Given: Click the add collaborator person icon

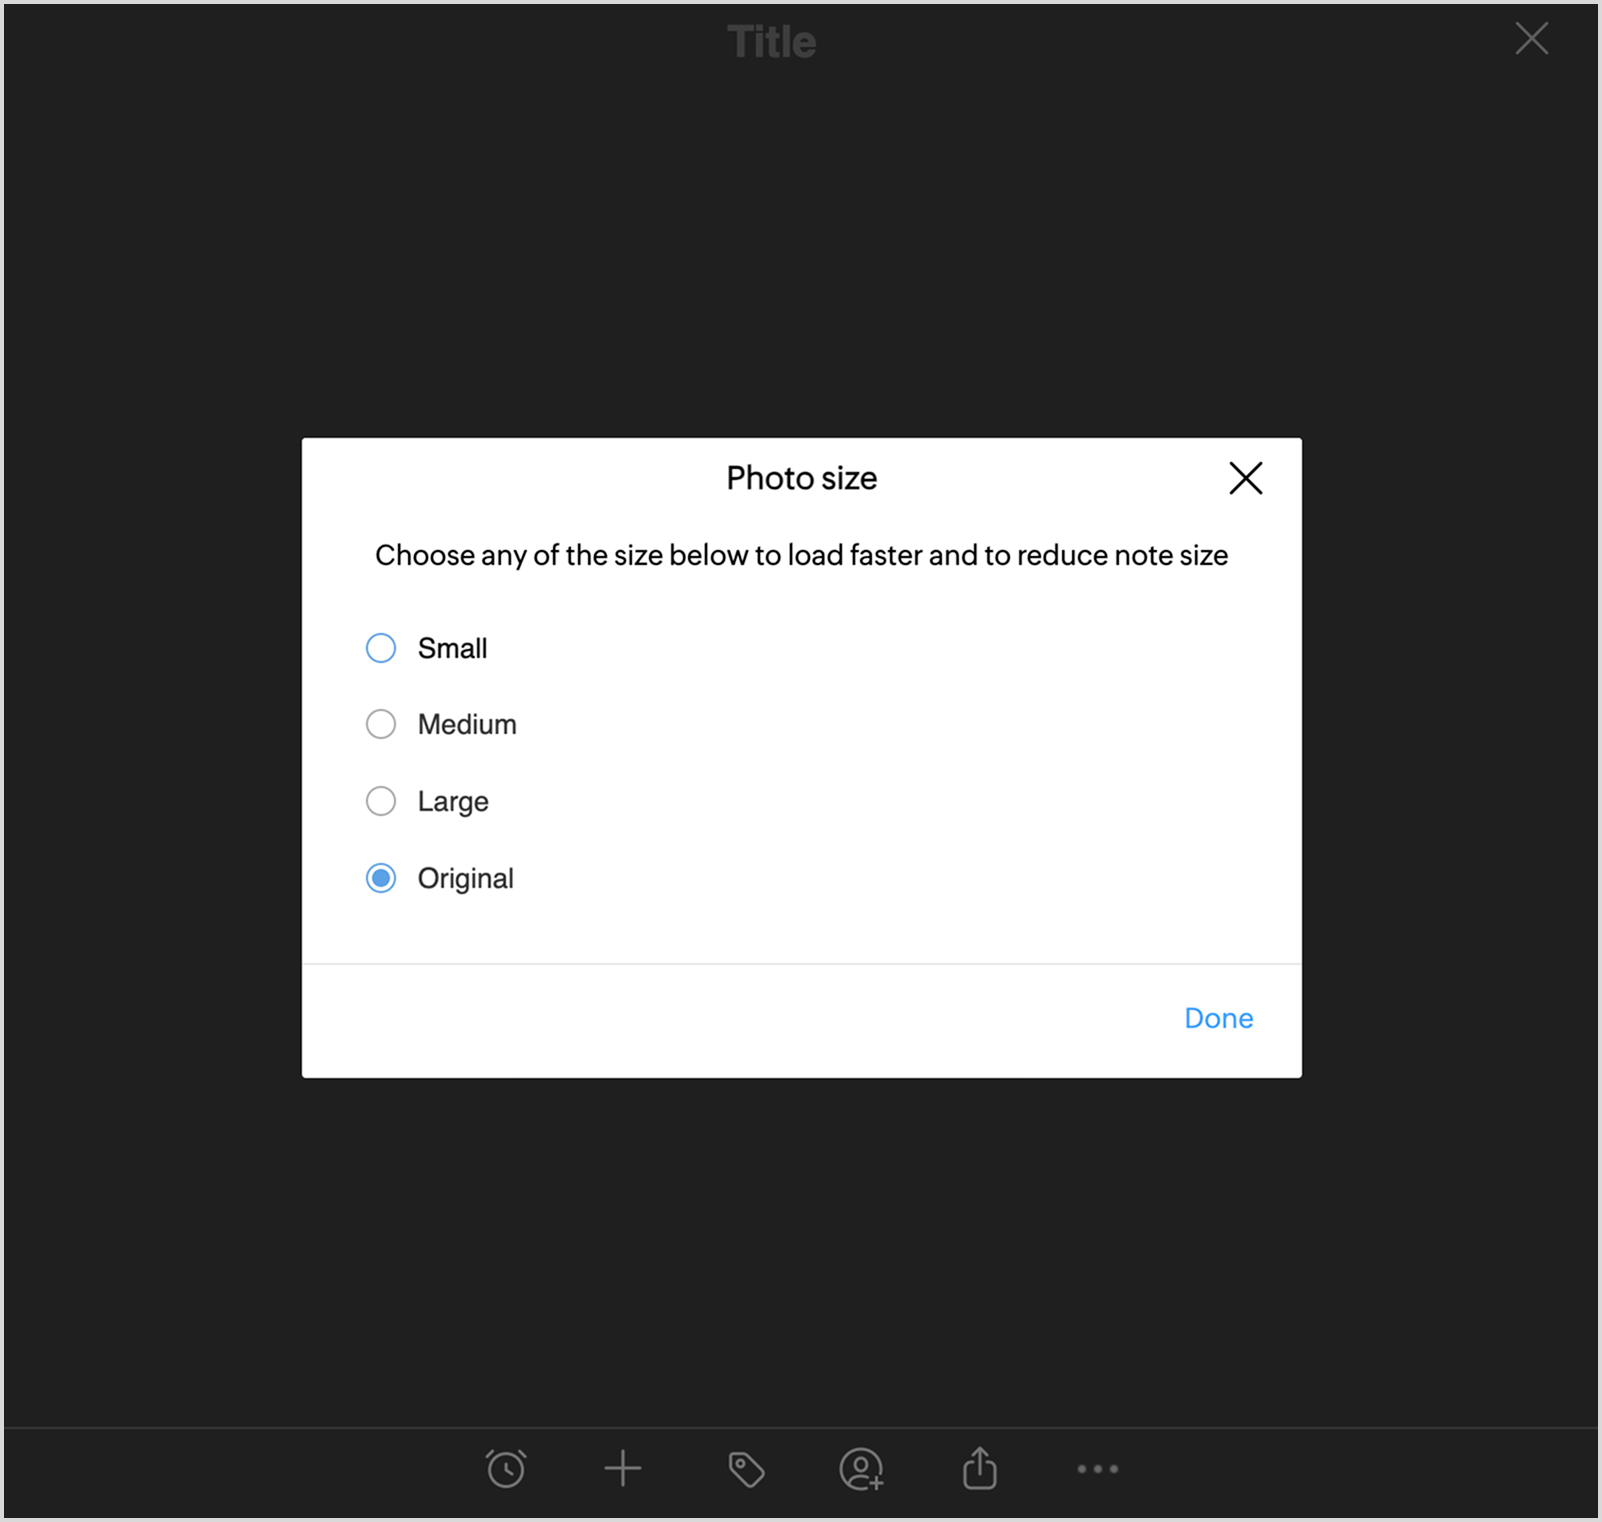Looking at the screenshot, I should (861, 1469).
